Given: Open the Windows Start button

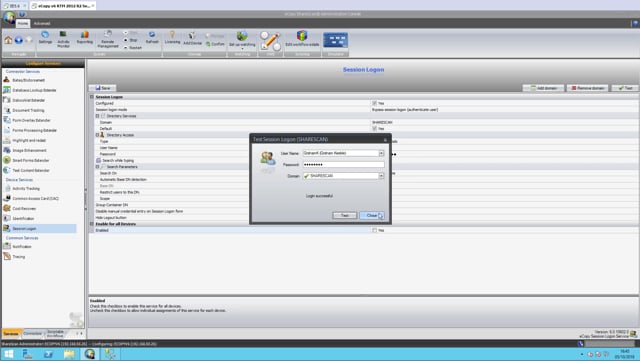Looking at the screenshot, I should (x=9, y=354).
